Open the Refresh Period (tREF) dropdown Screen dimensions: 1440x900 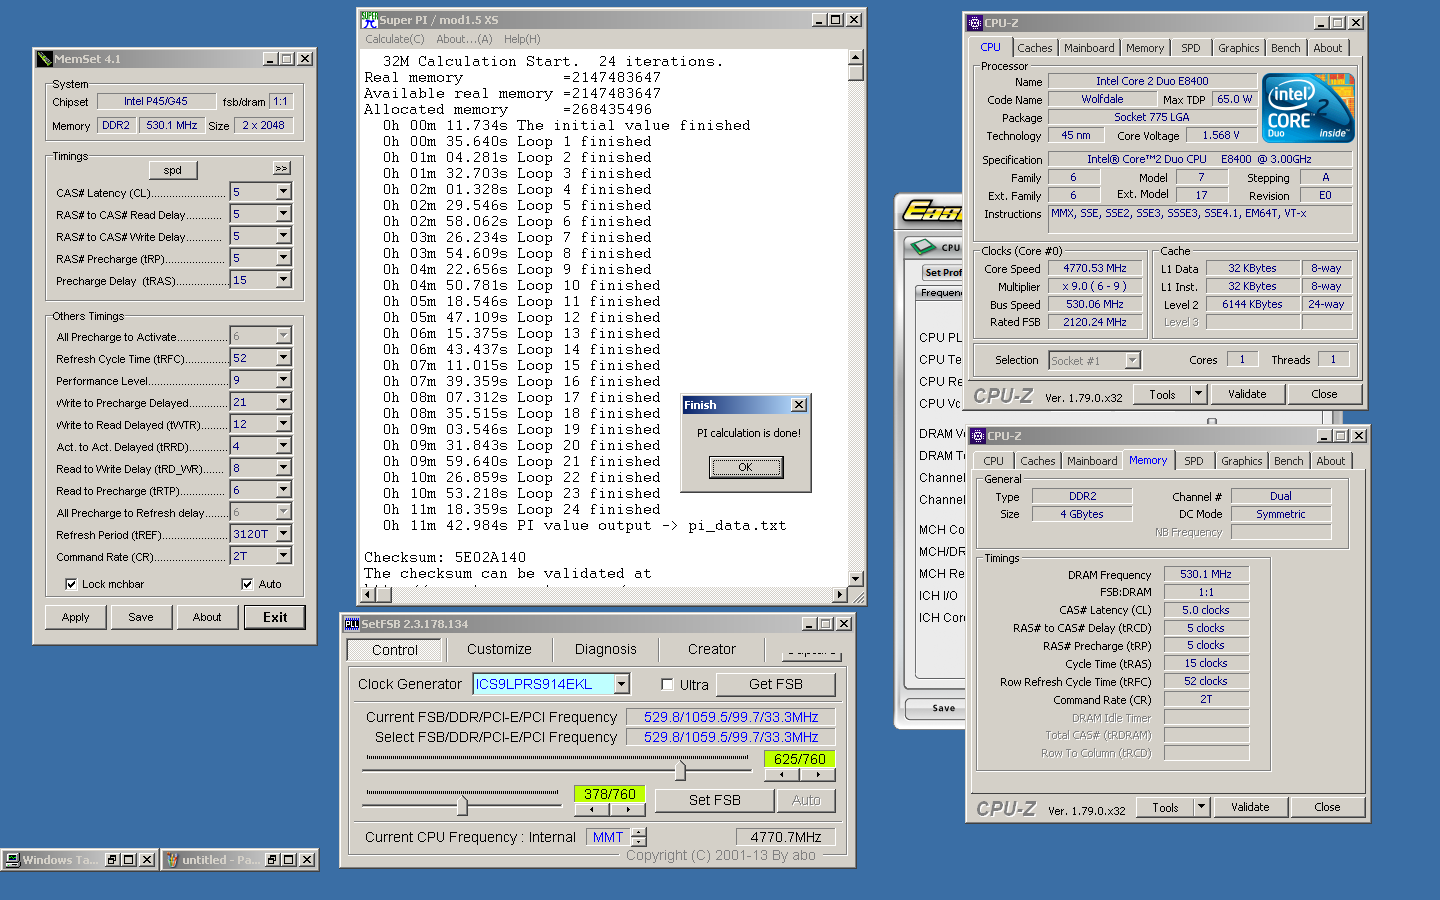(283, 534)
